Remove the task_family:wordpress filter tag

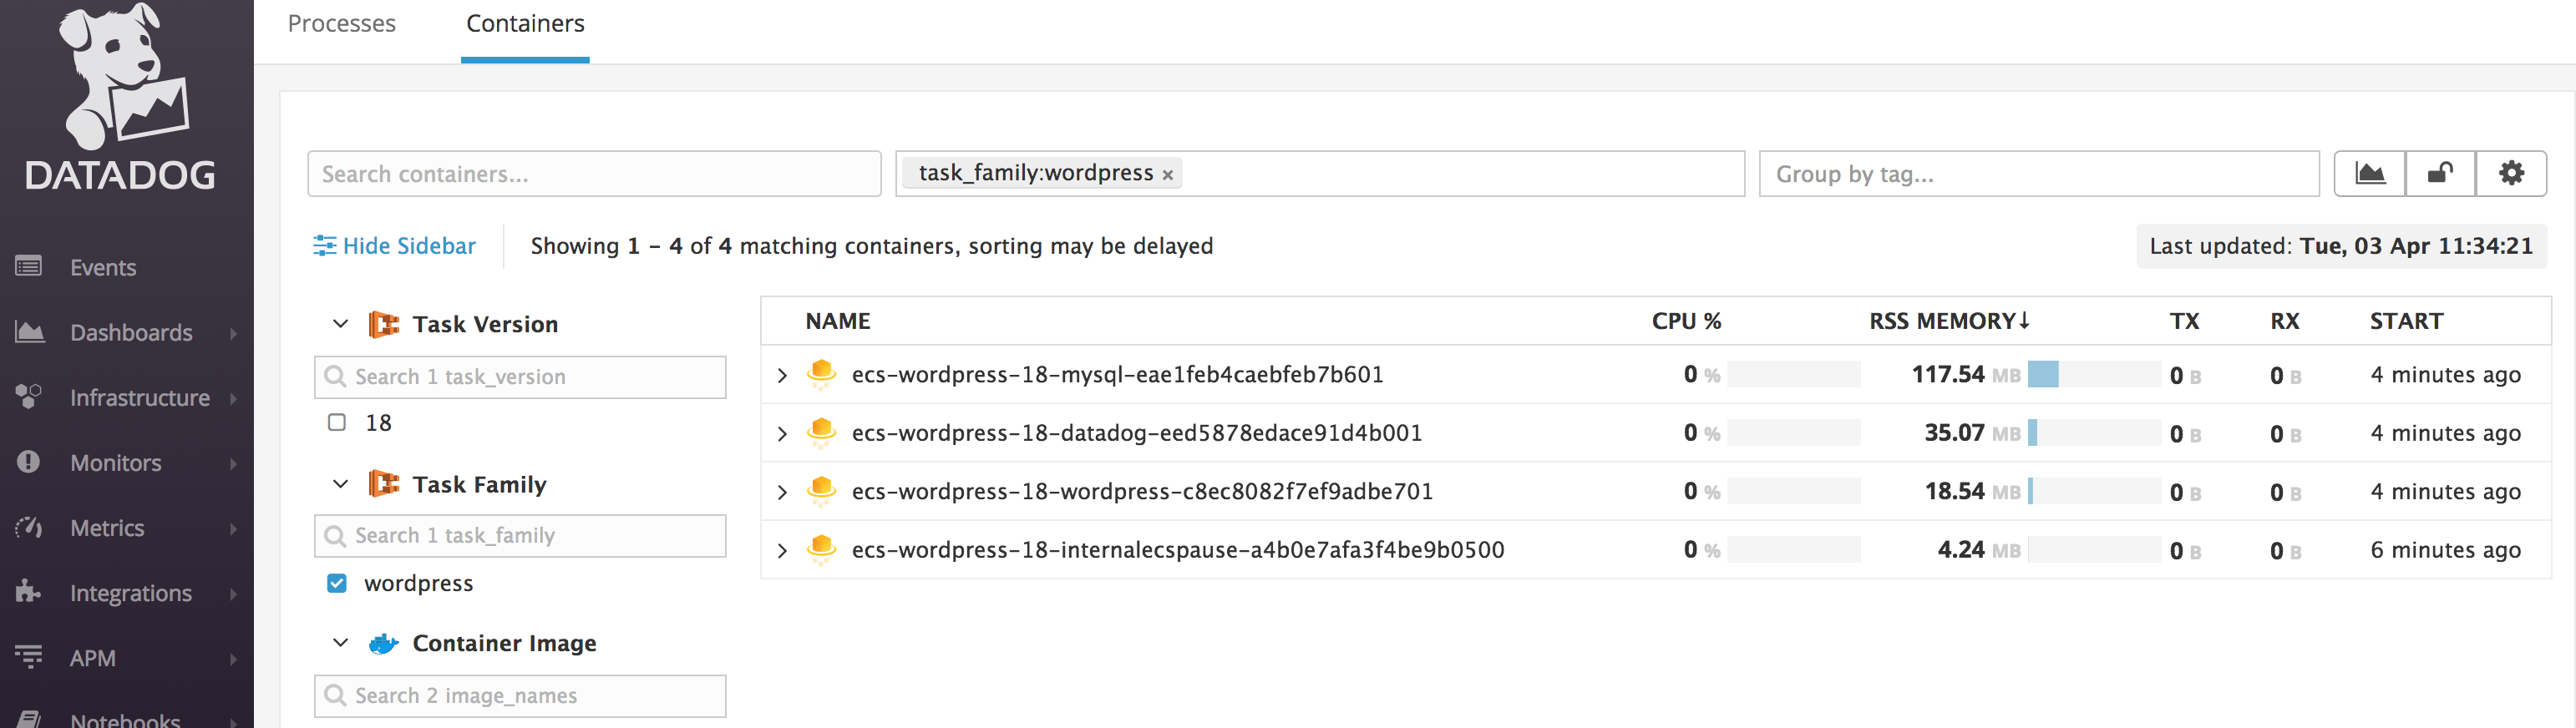point(1167,175)
